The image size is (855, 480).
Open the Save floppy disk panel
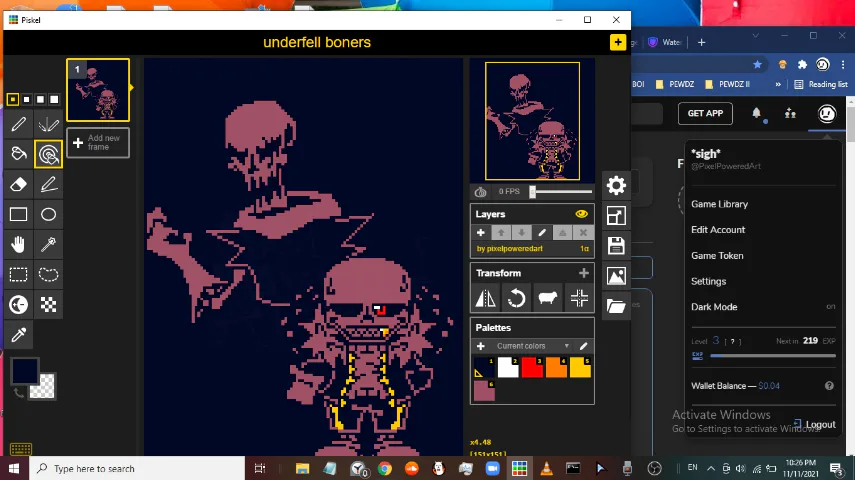616,245
